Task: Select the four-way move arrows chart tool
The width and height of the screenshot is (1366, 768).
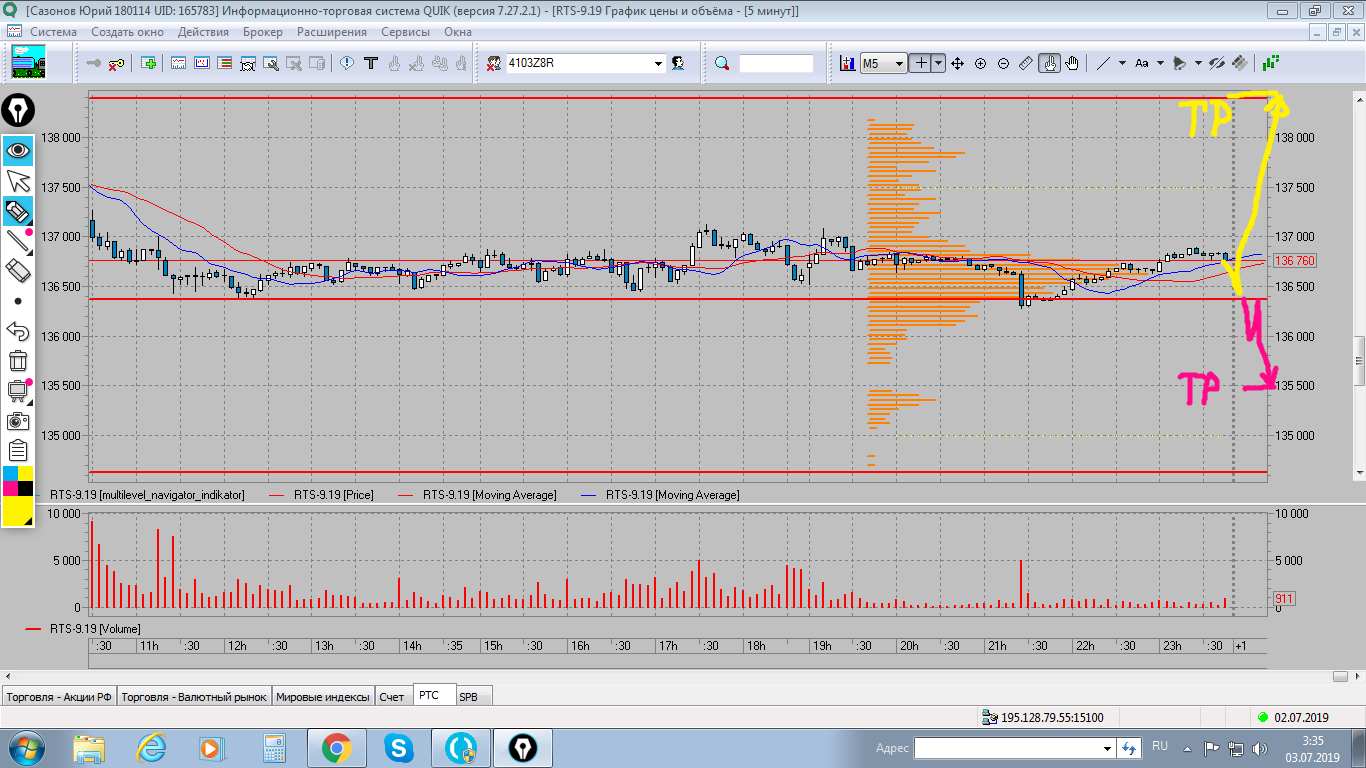Action: (x=957, y=63)
